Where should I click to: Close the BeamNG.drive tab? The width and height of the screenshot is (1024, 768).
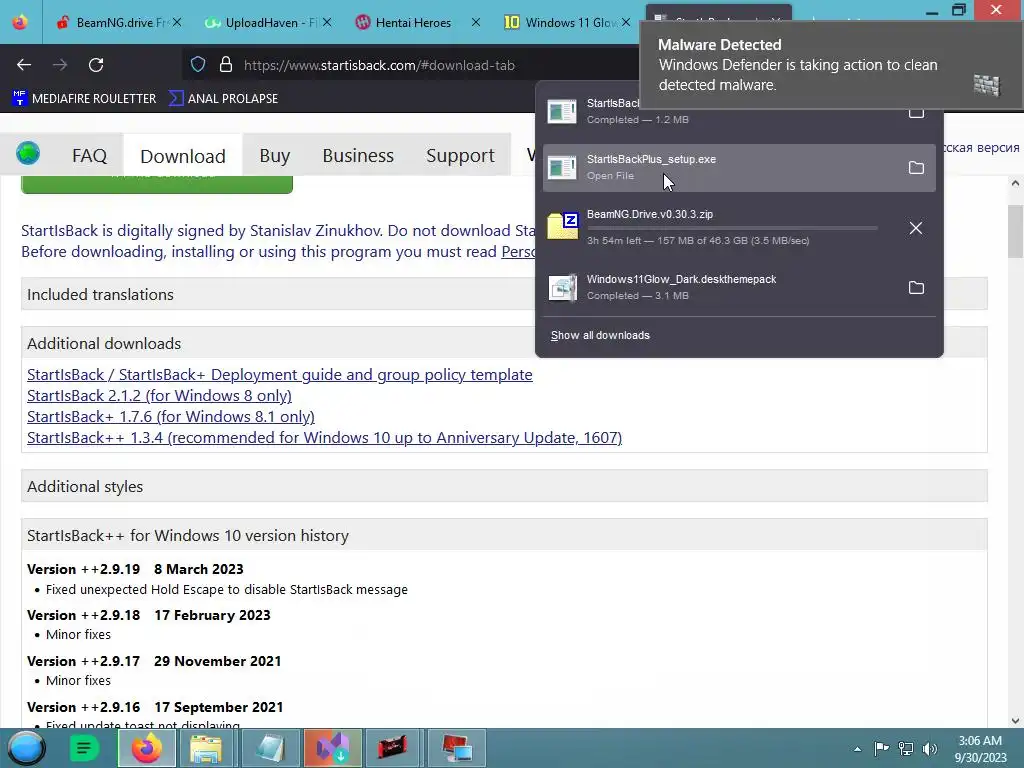[176, 22]
